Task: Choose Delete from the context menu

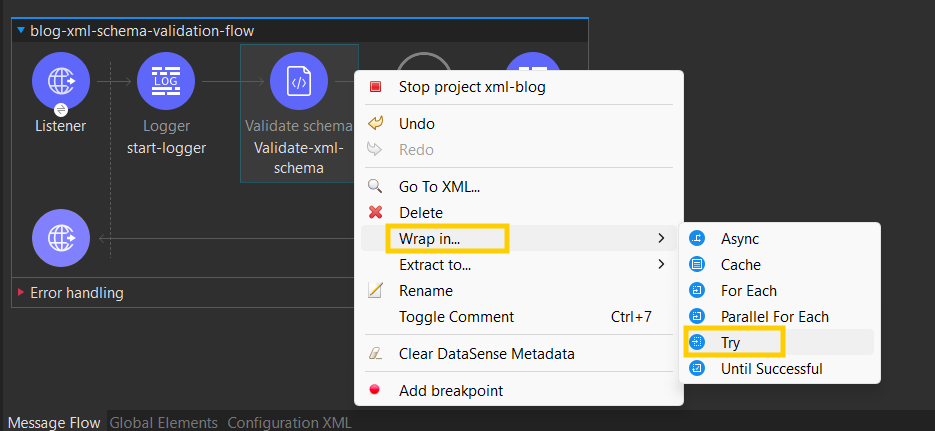Action: click(x=420, y=213)
